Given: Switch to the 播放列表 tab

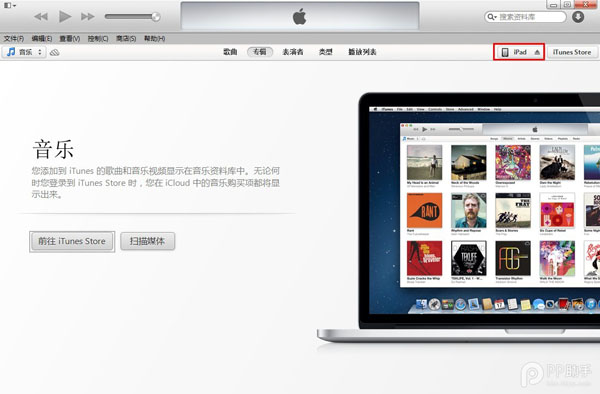Looking at the screenshot, I should coord(362,52).
